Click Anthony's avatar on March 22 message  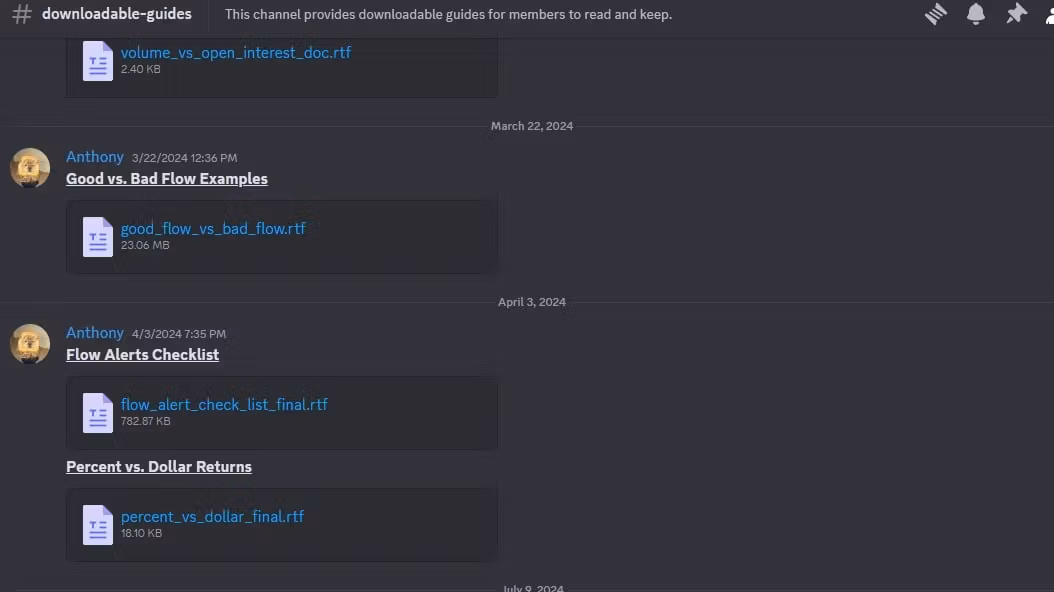(x=30, y=168)
